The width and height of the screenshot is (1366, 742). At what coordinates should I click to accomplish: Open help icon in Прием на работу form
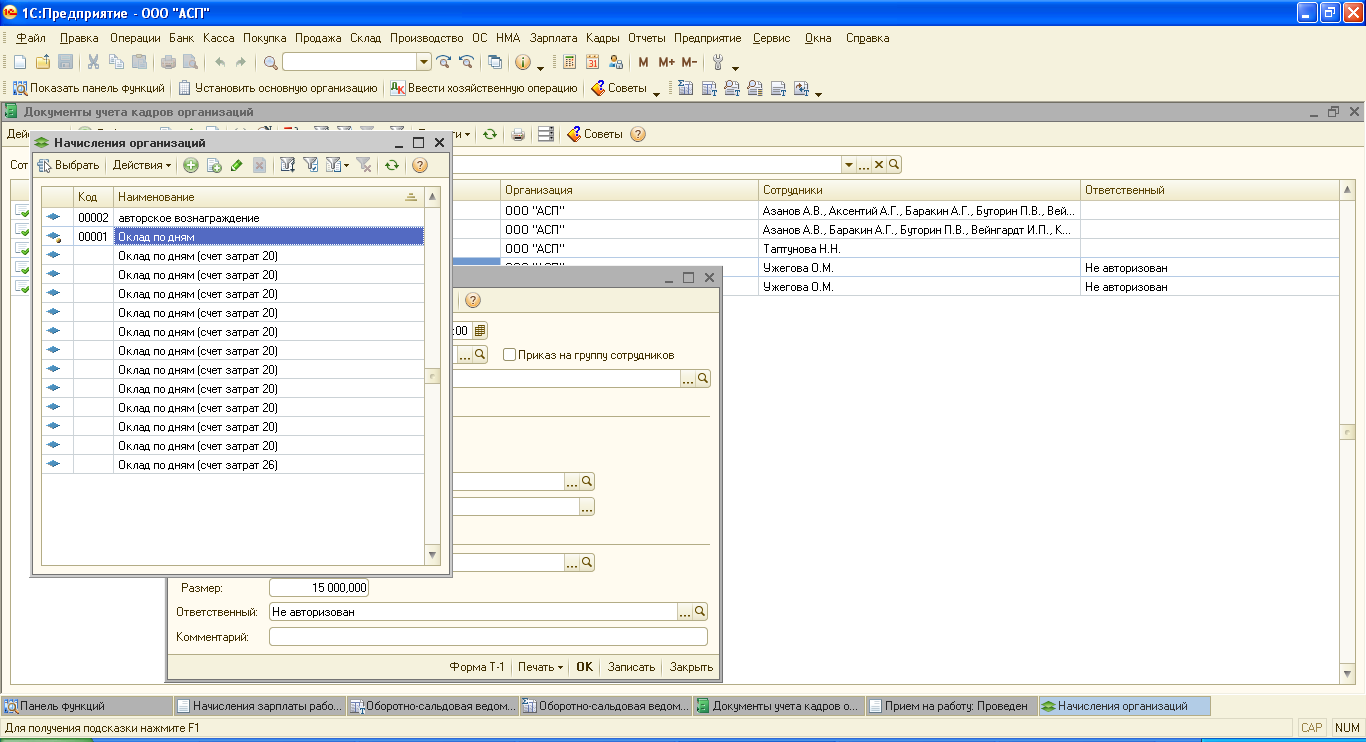[x=473, y=300]
